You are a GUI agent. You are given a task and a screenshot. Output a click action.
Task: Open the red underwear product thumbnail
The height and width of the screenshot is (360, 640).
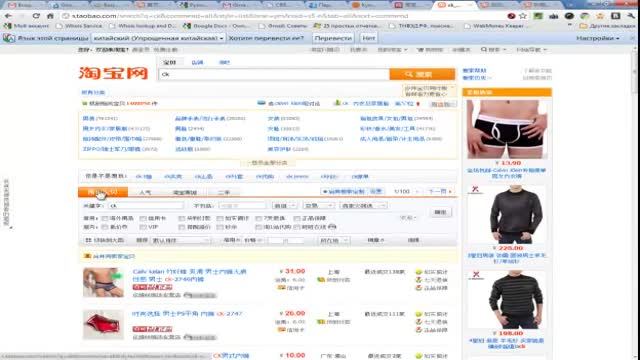point(103,324)
